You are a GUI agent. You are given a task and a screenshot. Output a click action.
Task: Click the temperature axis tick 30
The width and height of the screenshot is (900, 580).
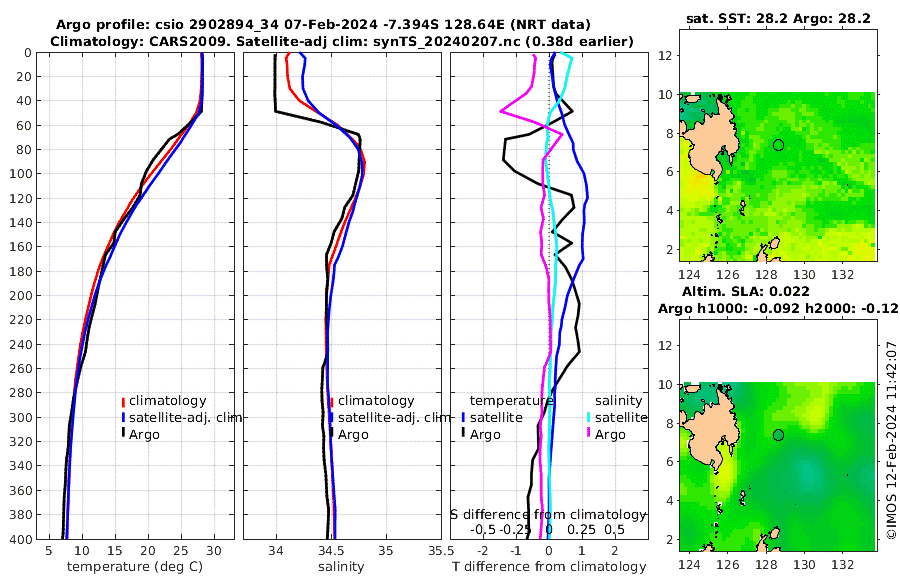pyautogui.click(x=214, y=551)
